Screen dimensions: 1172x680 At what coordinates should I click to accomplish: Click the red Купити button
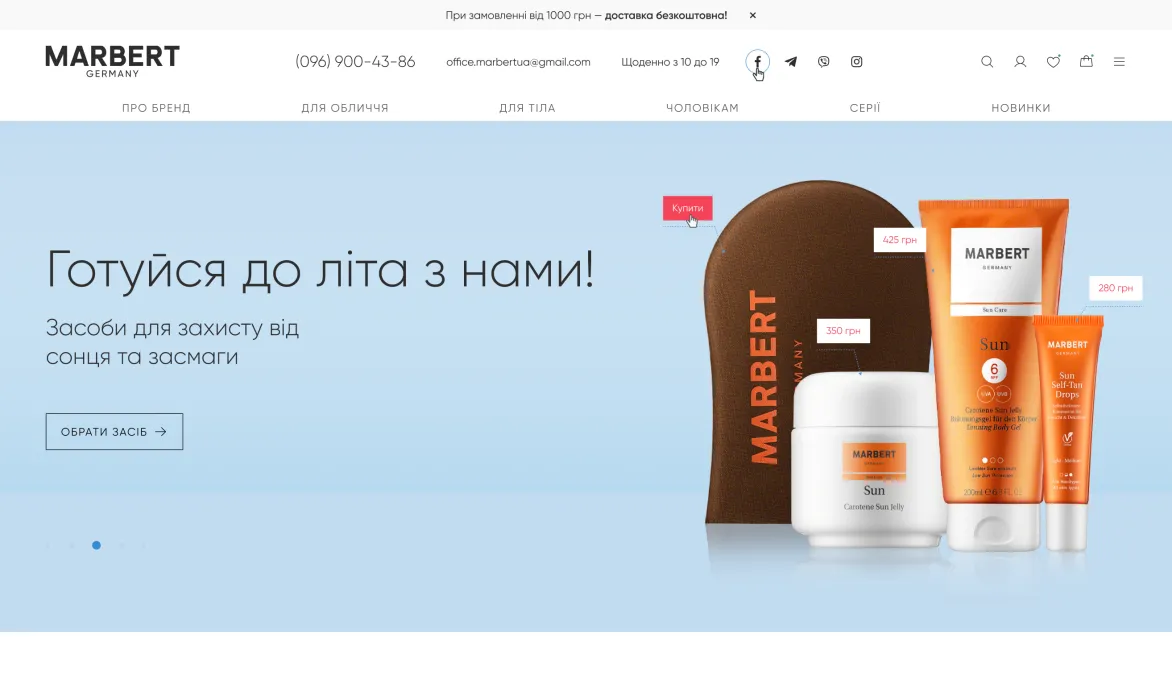pos(687,208)
